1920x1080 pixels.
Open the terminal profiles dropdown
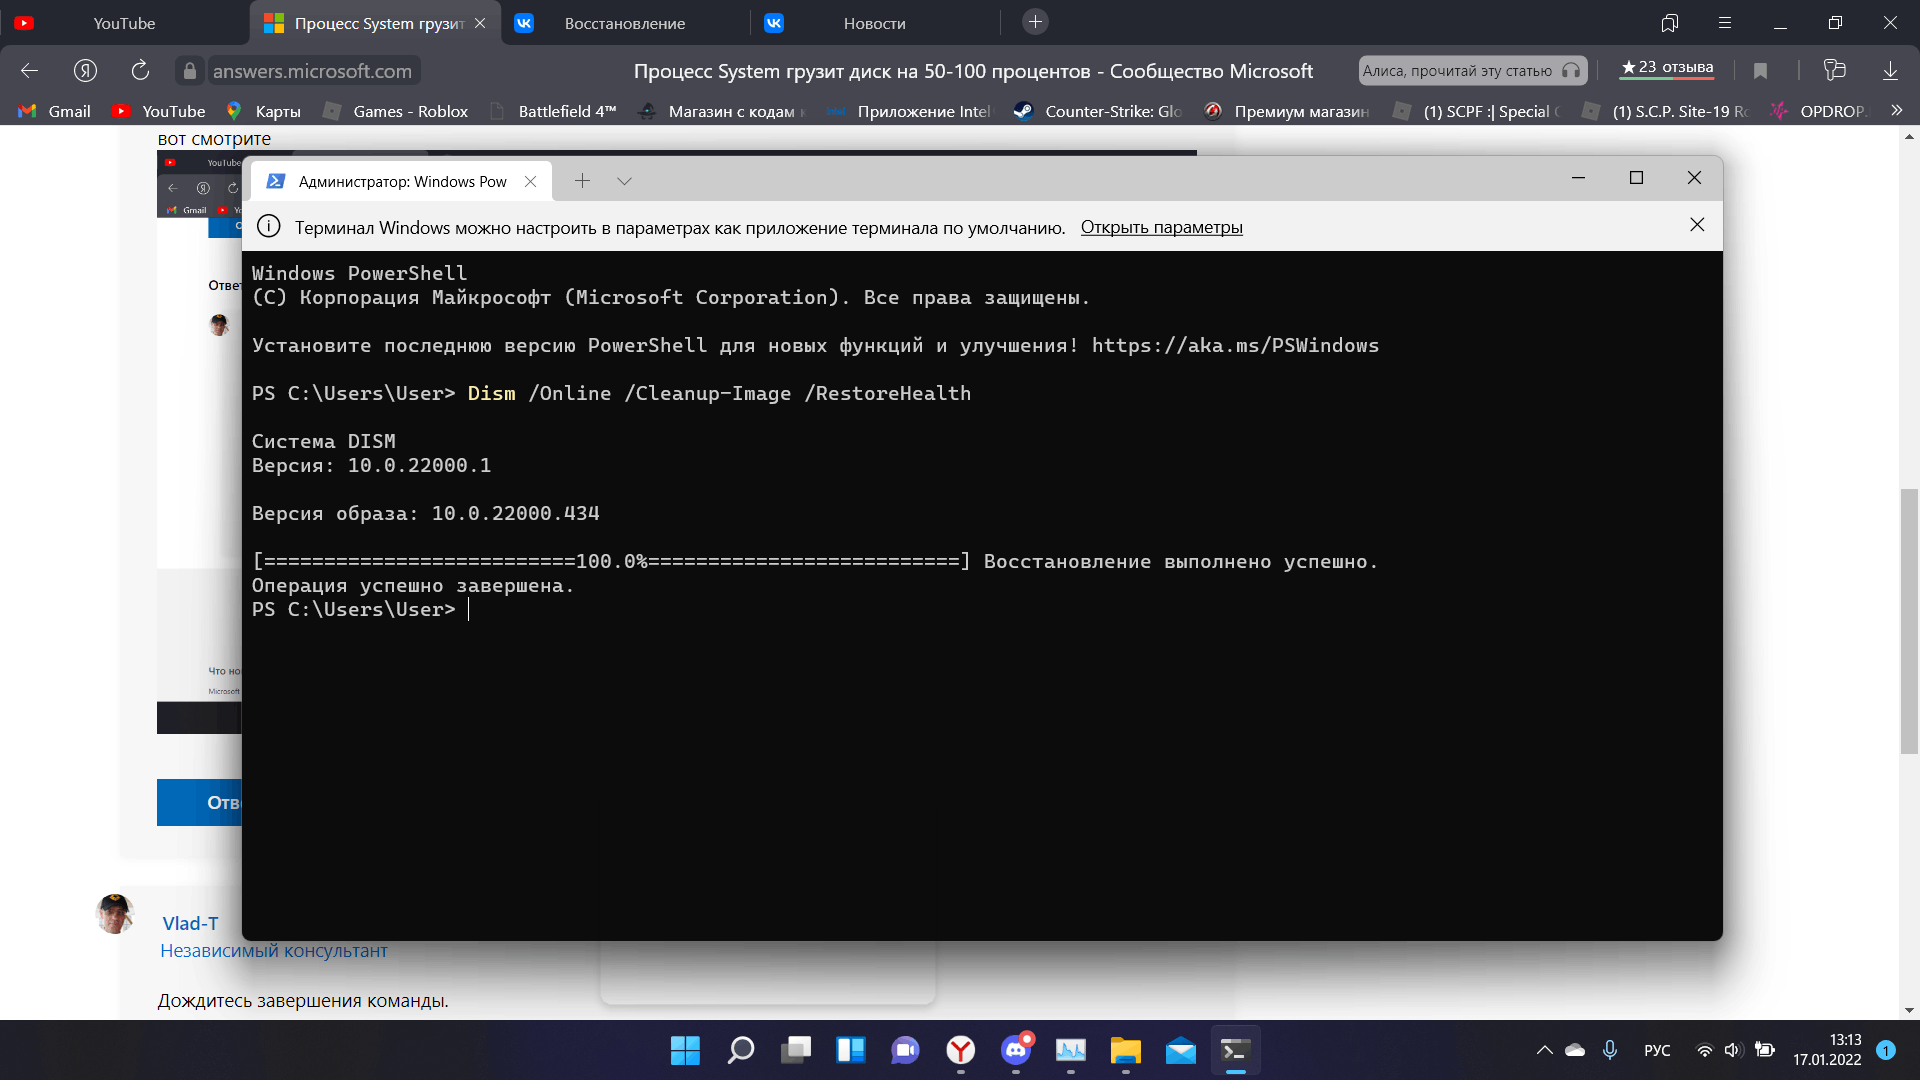click(x=624, y=181)
